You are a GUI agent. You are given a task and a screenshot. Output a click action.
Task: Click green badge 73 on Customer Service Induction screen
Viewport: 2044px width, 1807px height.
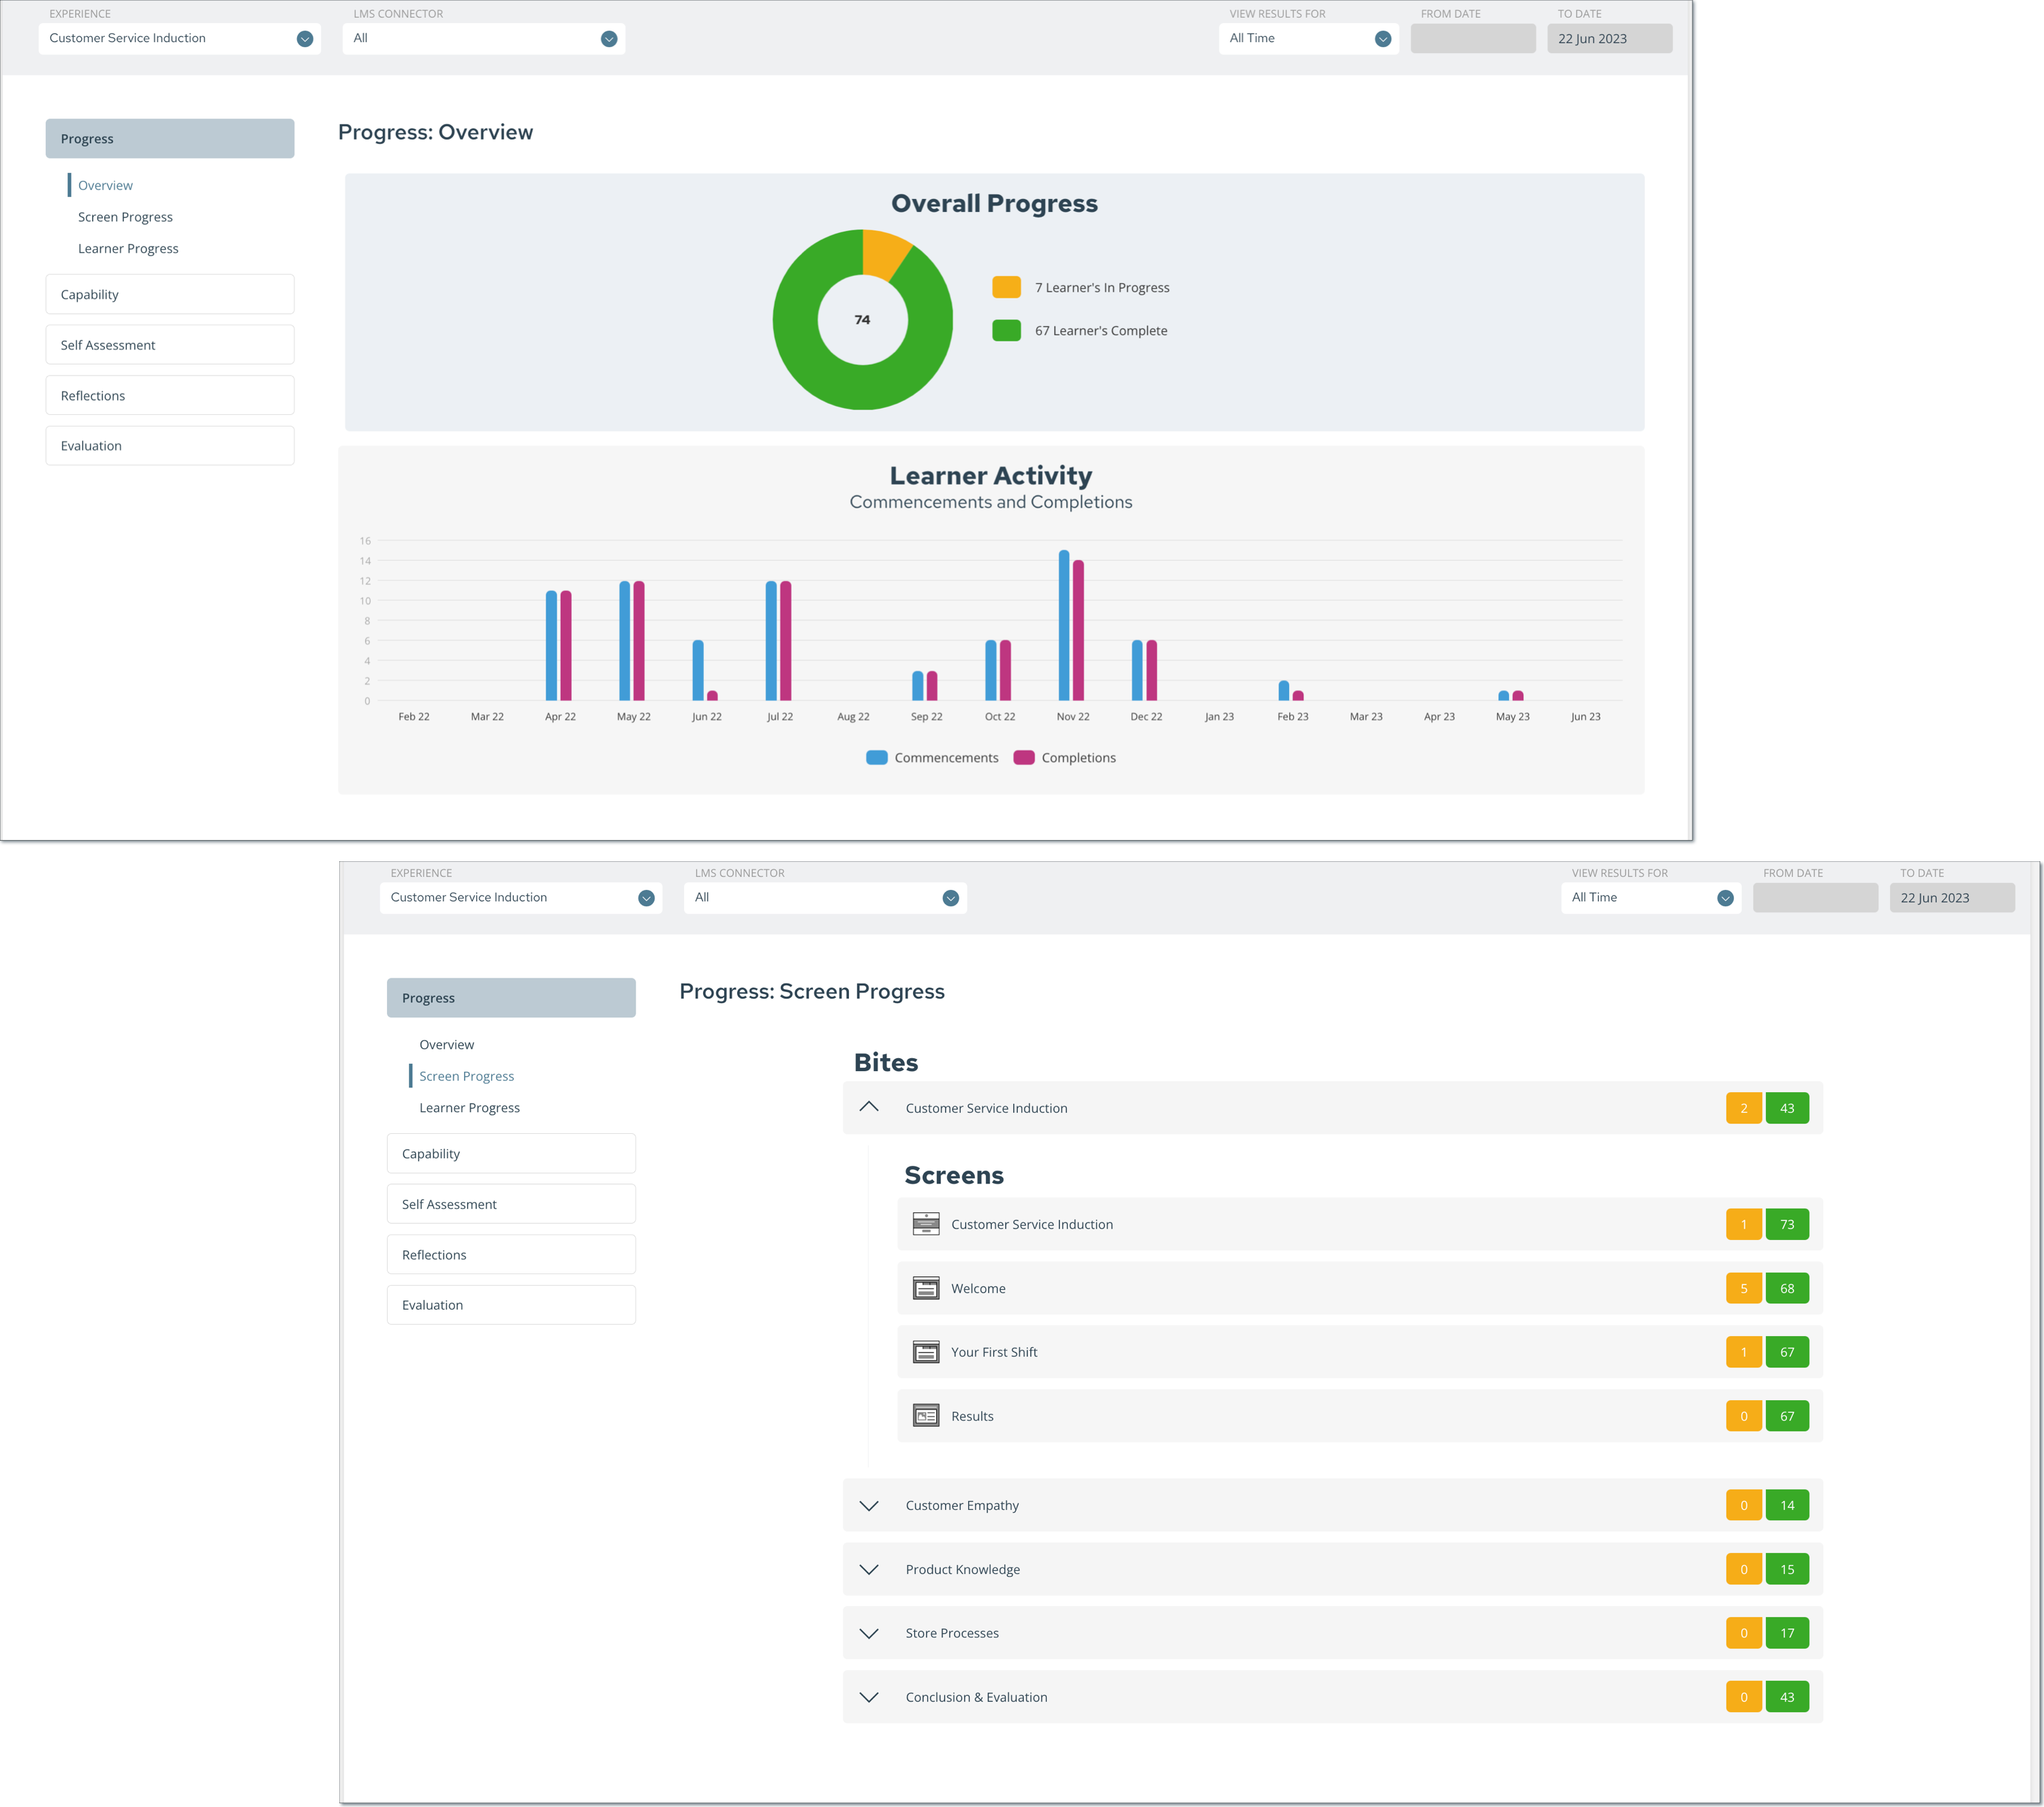pos(1787,1224)
